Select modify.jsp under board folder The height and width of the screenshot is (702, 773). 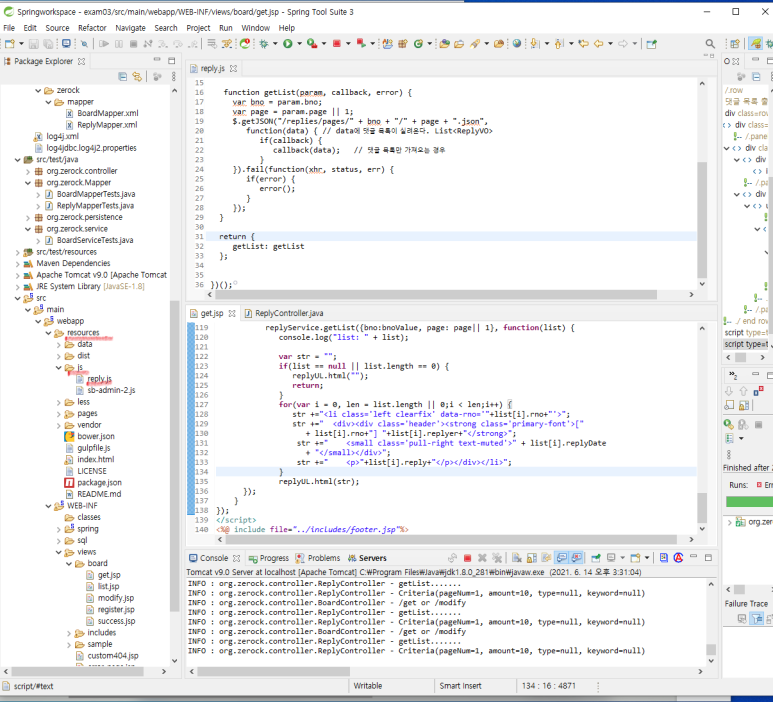[x=115, y=598]
